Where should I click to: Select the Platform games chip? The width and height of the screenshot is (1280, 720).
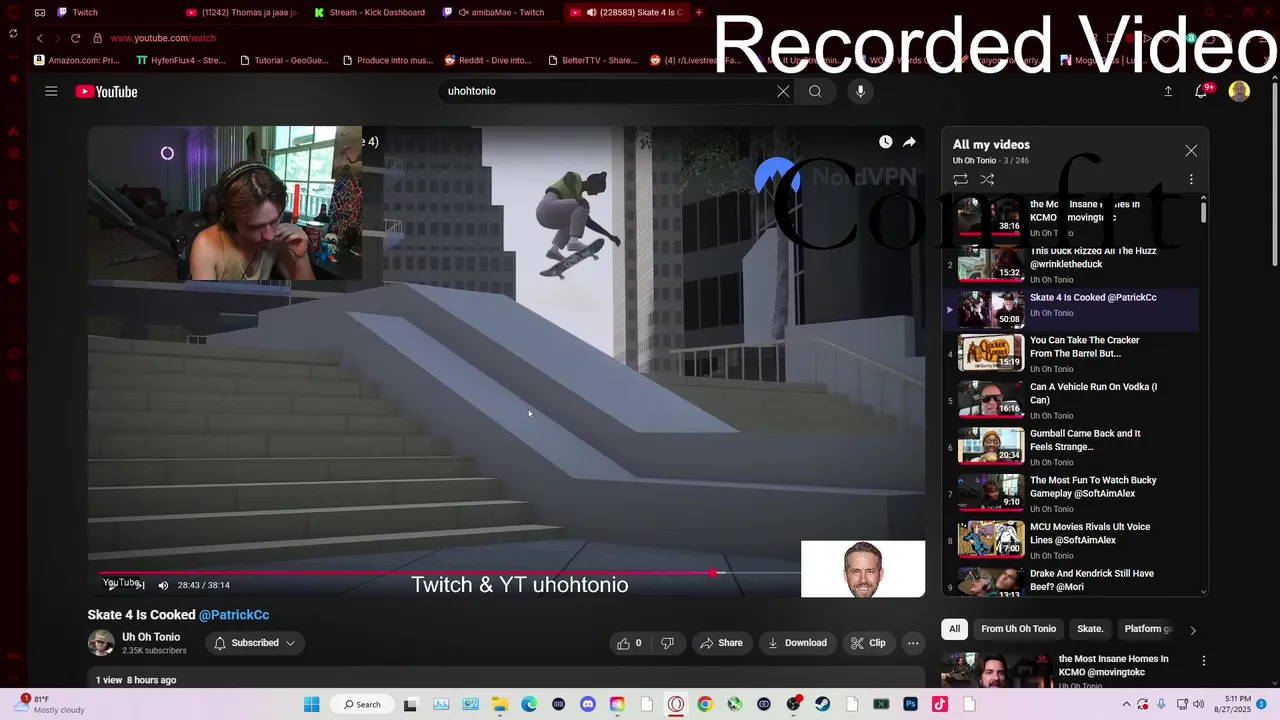click(1148, 629)
